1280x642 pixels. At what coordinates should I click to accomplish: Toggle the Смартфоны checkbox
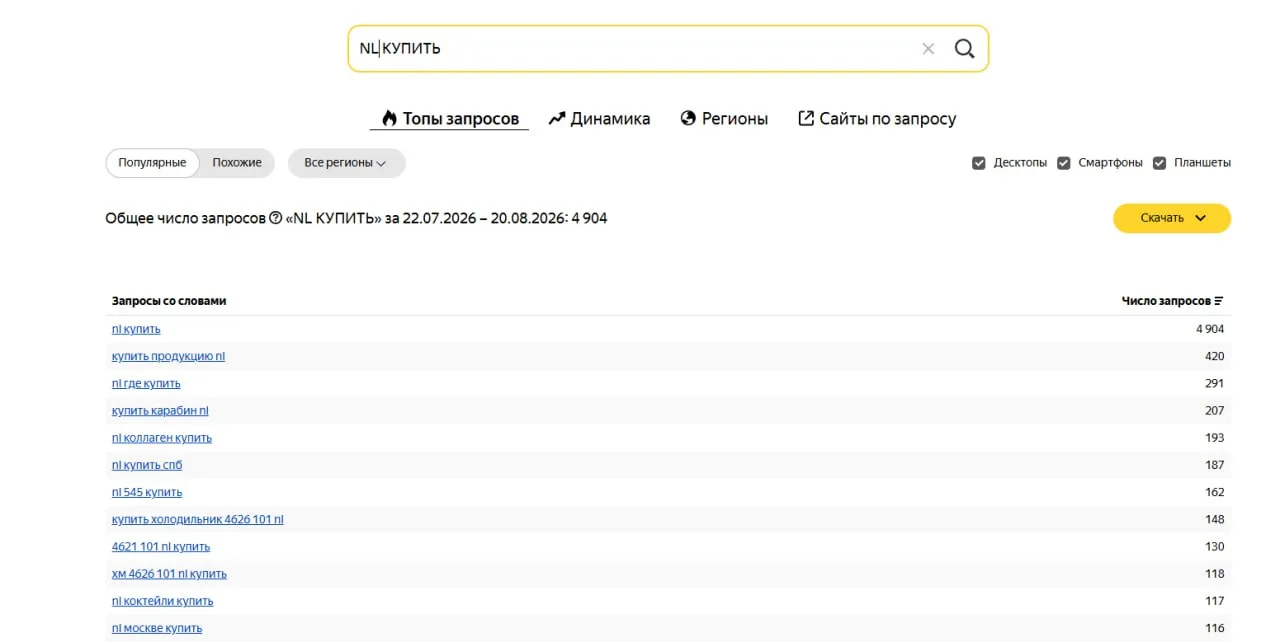coord(1064,163)
